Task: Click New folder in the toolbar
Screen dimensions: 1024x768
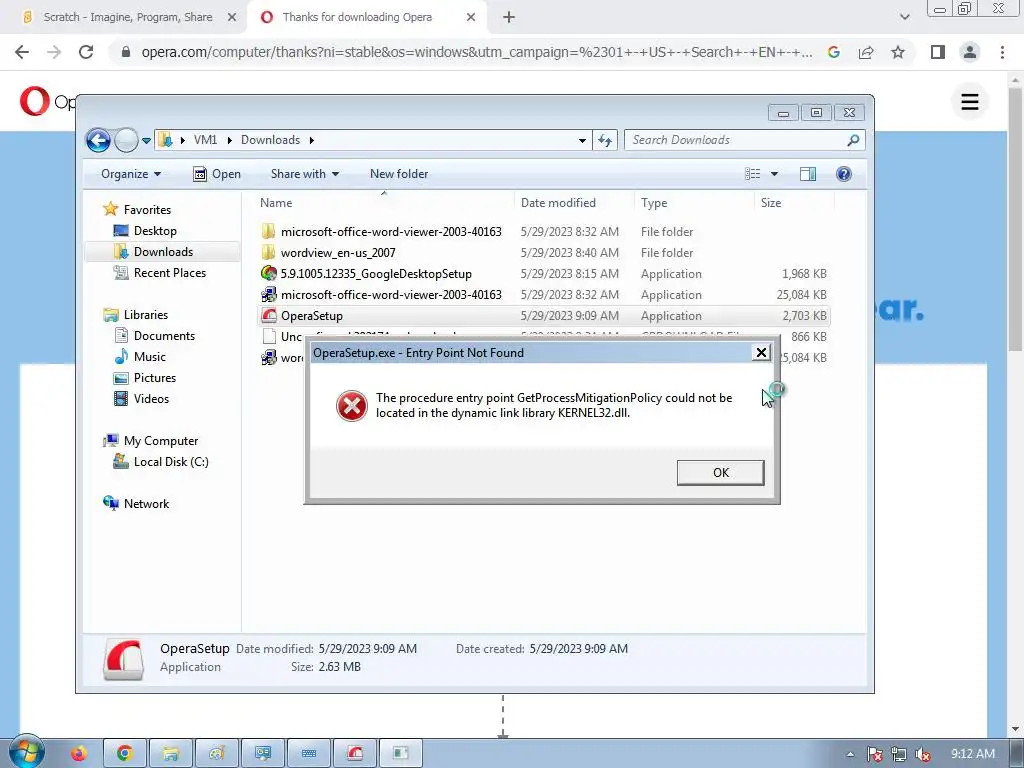Action: [399, 174]
